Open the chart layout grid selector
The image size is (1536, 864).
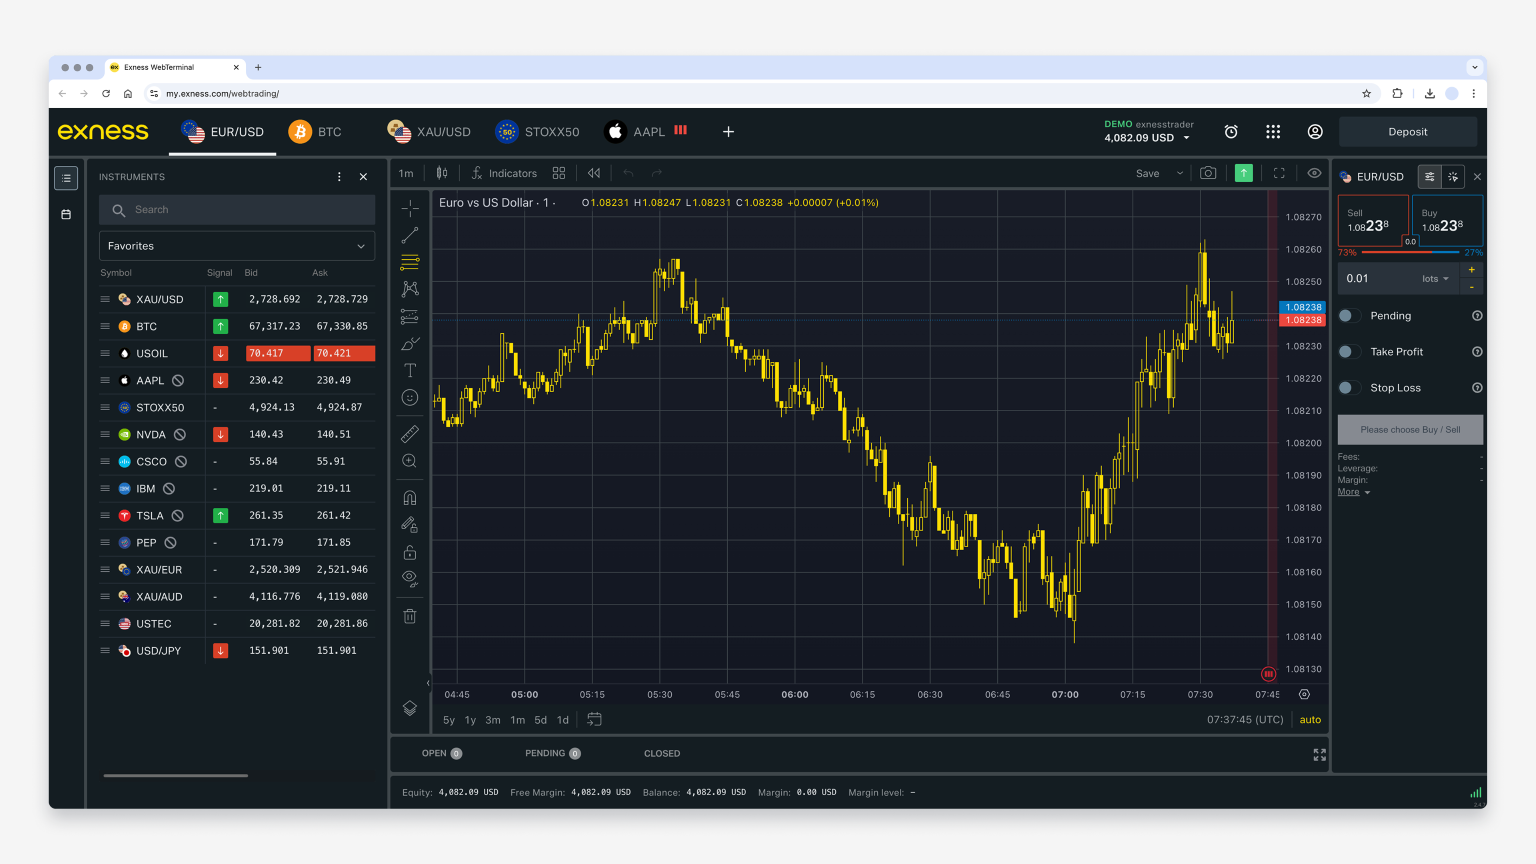pos(559,173)
